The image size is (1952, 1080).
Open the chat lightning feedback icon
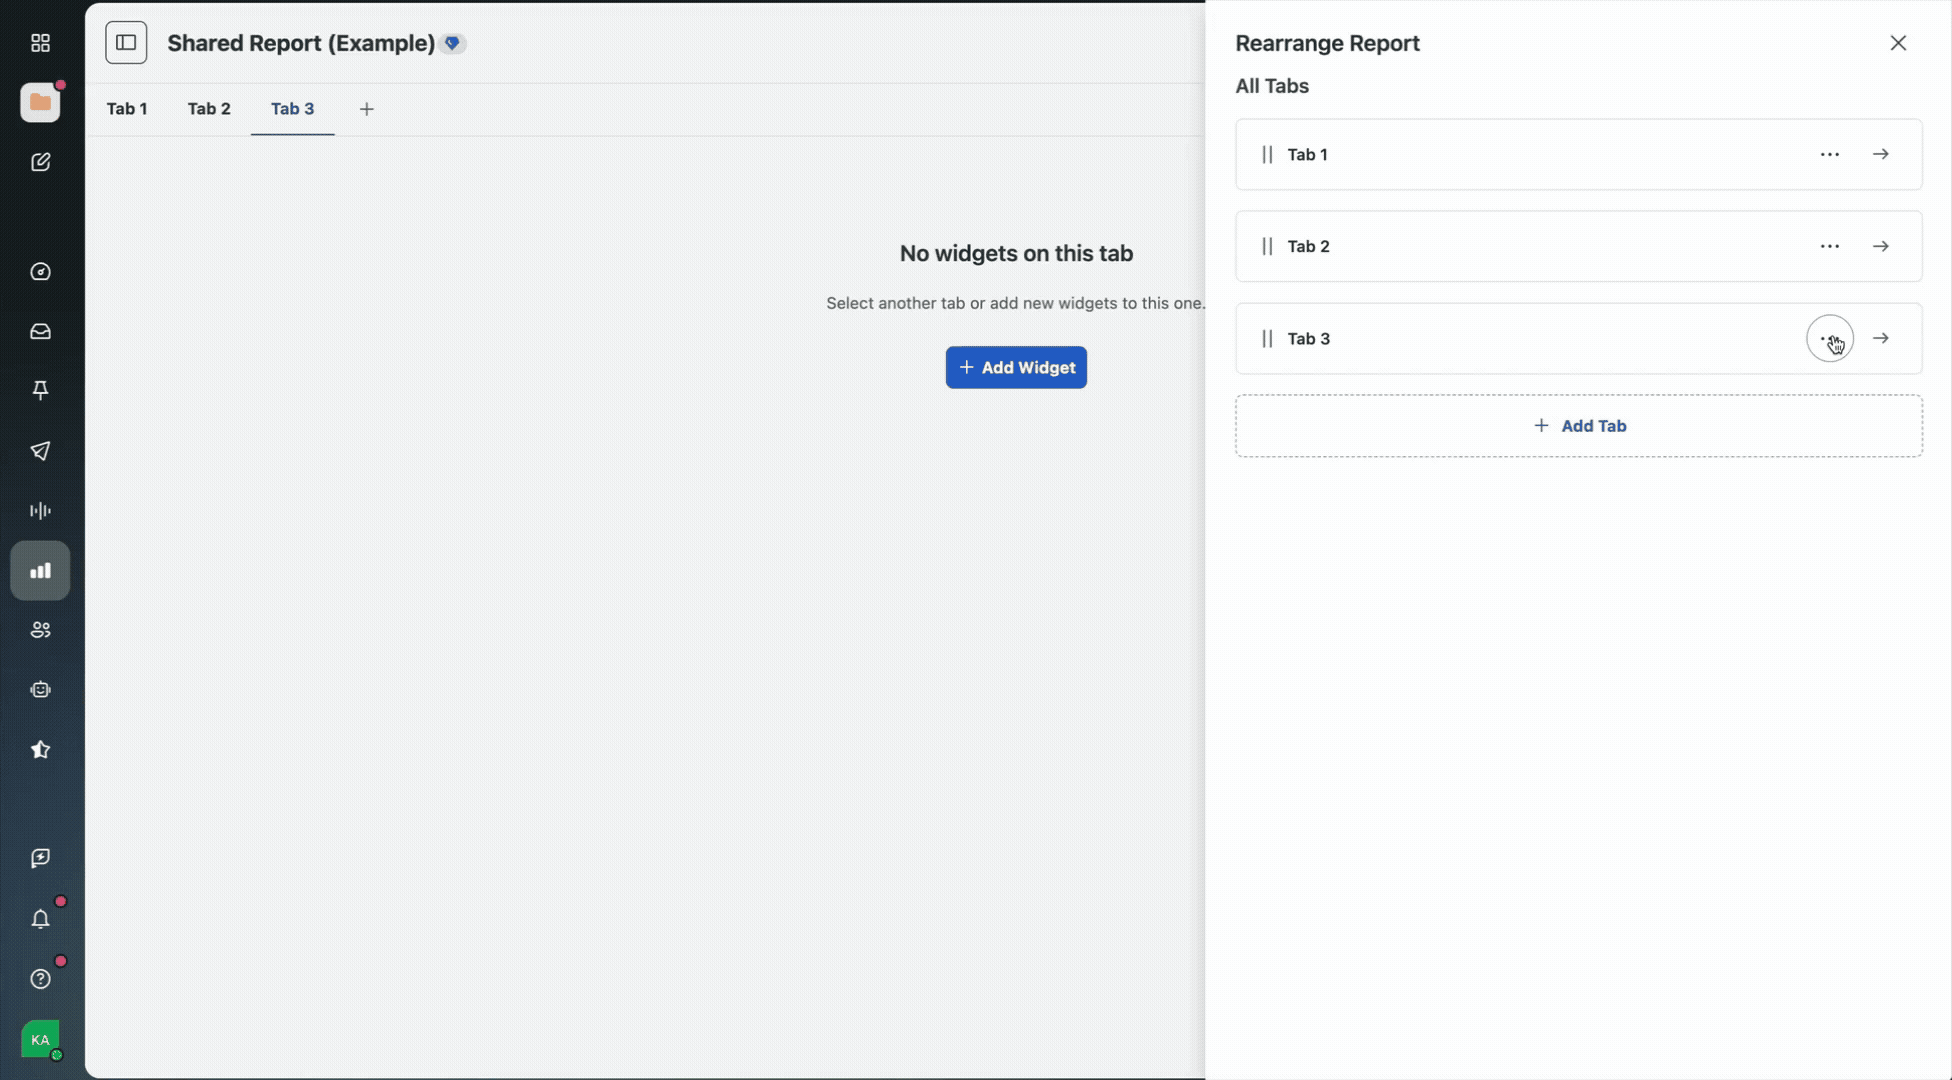40,859
